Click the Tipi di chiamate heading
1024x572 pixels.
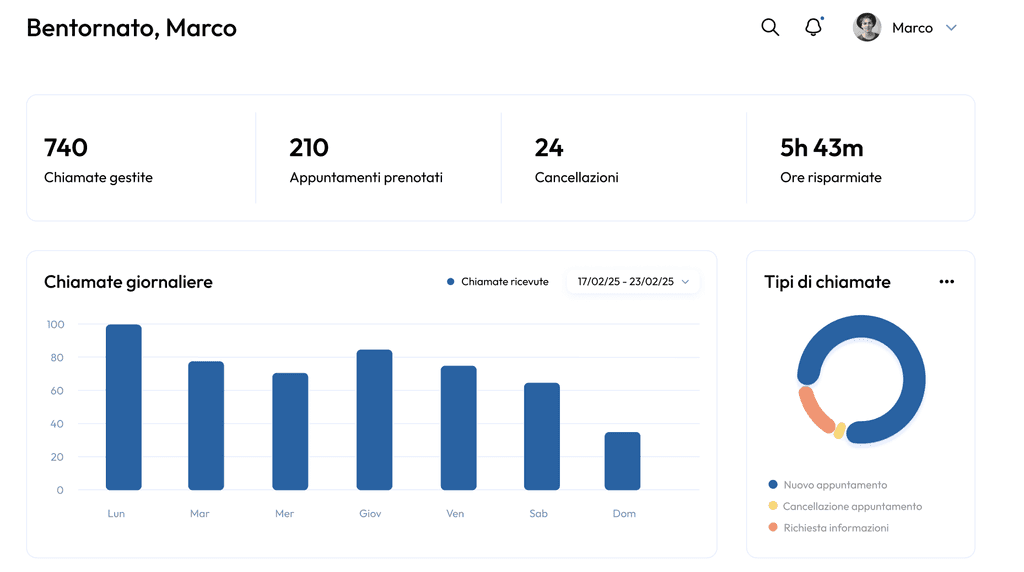coord(827,282)
